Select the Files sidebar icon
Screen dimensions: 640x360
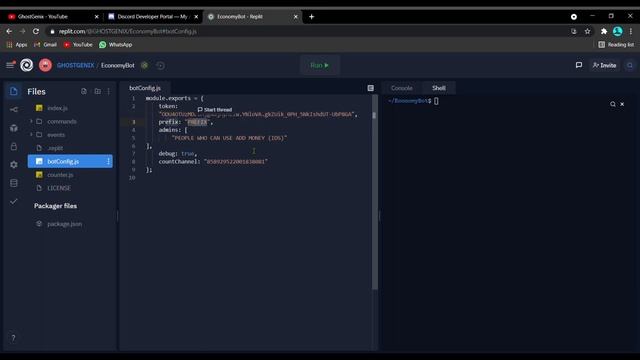[x=13, y=91]
